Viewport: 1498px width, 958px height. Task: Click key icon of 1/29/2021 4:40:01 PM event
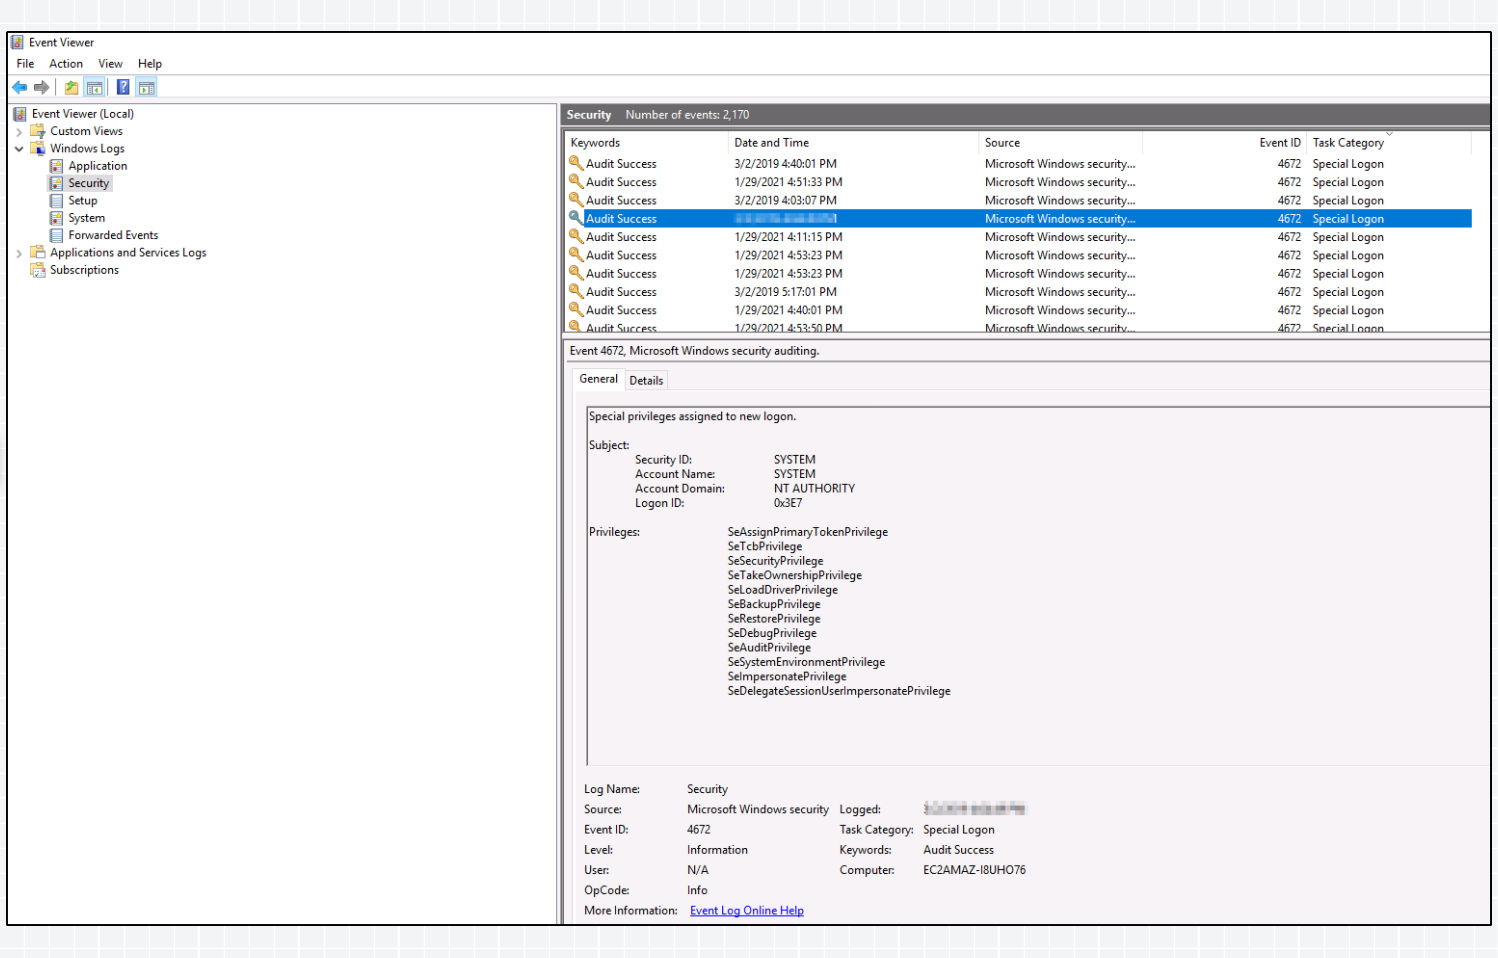[x=576, y=309]
